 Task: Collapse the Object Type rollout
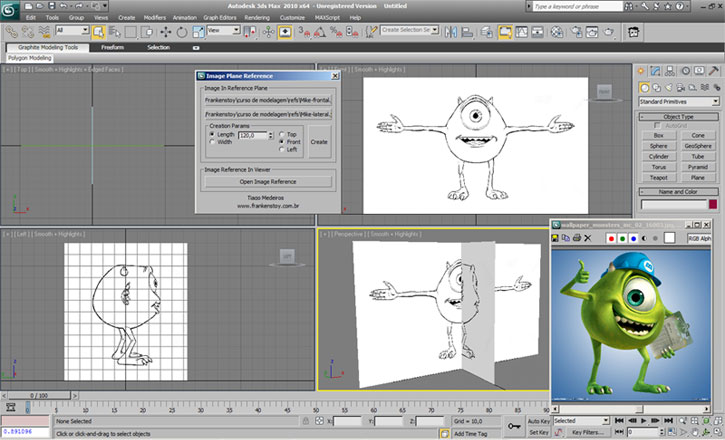tap(679, 116)
